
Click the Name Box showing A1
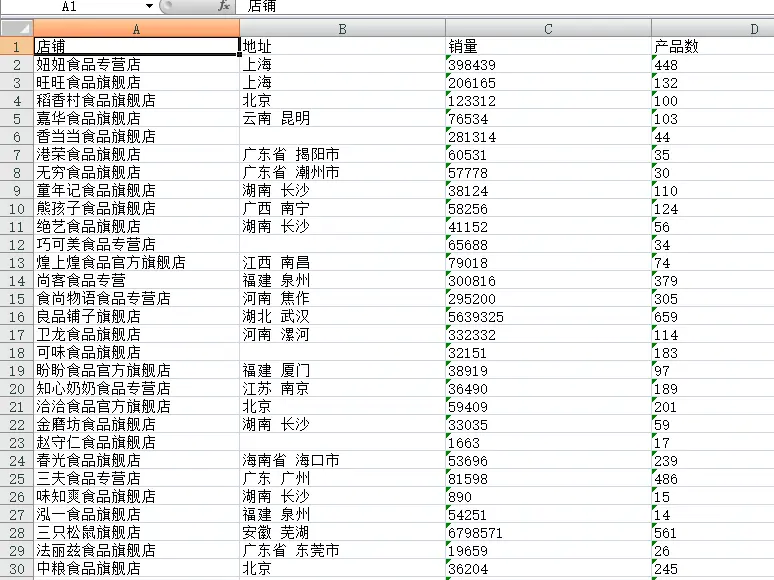(69, 6)
